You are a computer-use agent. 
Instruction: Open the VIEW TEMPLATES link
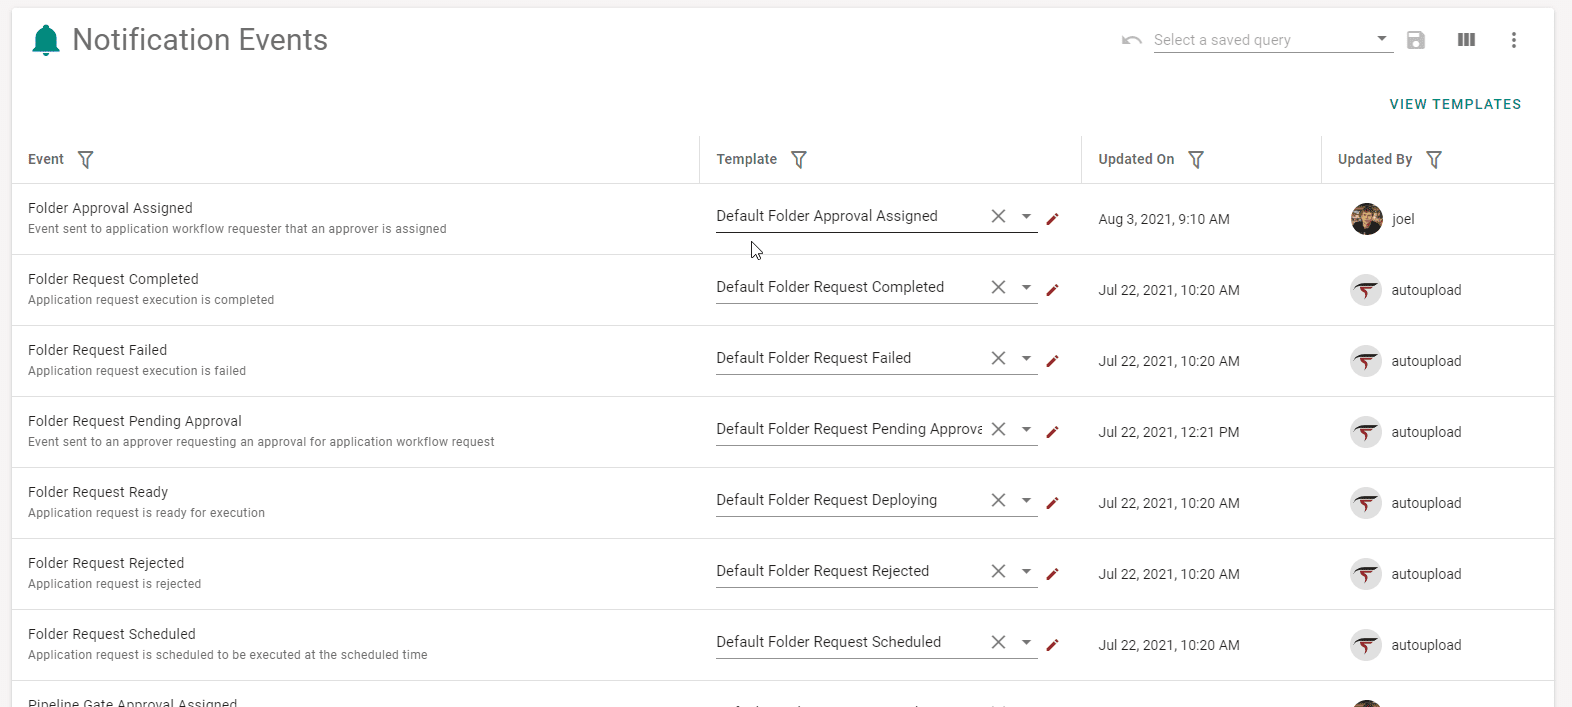pyautogui.click(x=1455, y=104)
